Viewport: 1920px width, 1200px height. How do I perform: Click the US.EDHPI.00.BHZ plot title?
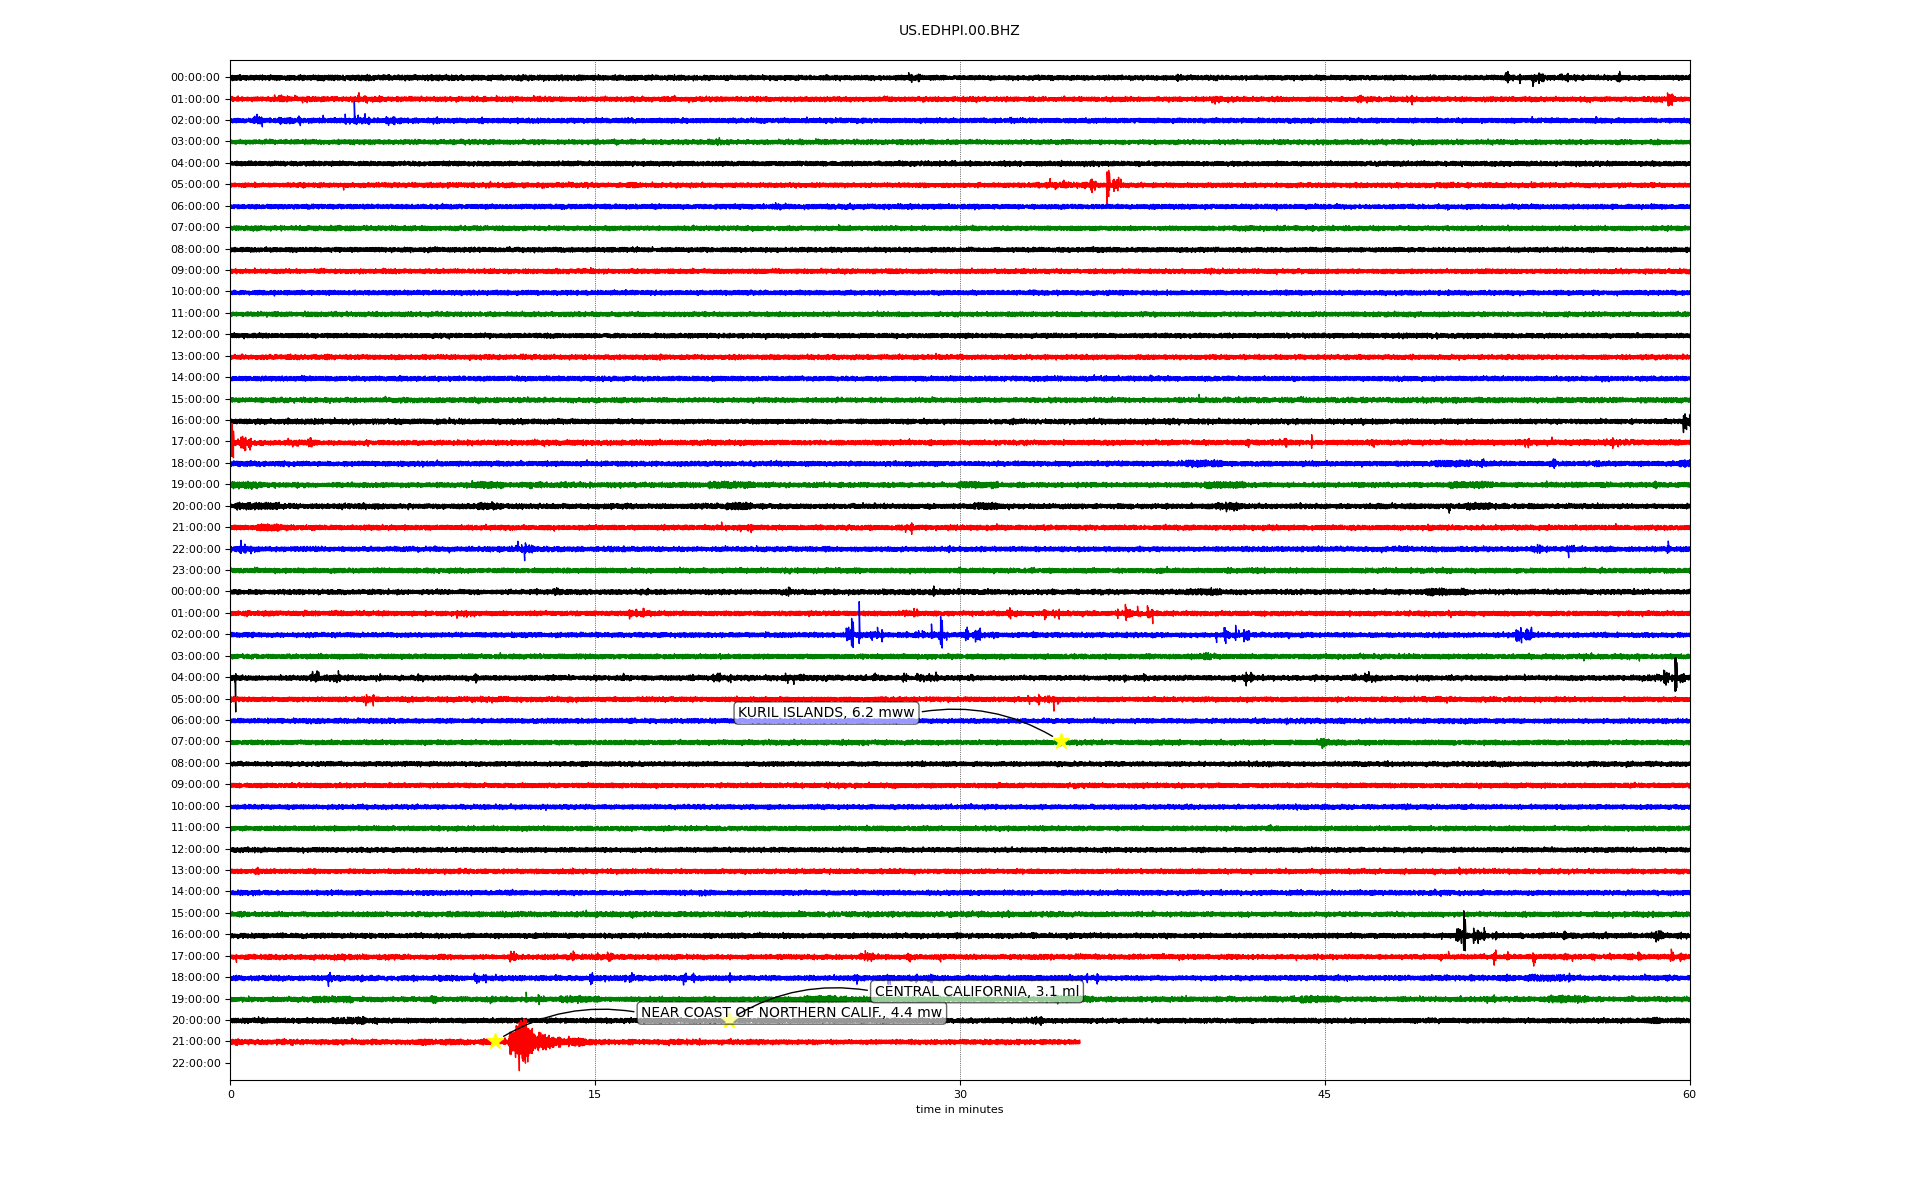(x=959, y=31)
